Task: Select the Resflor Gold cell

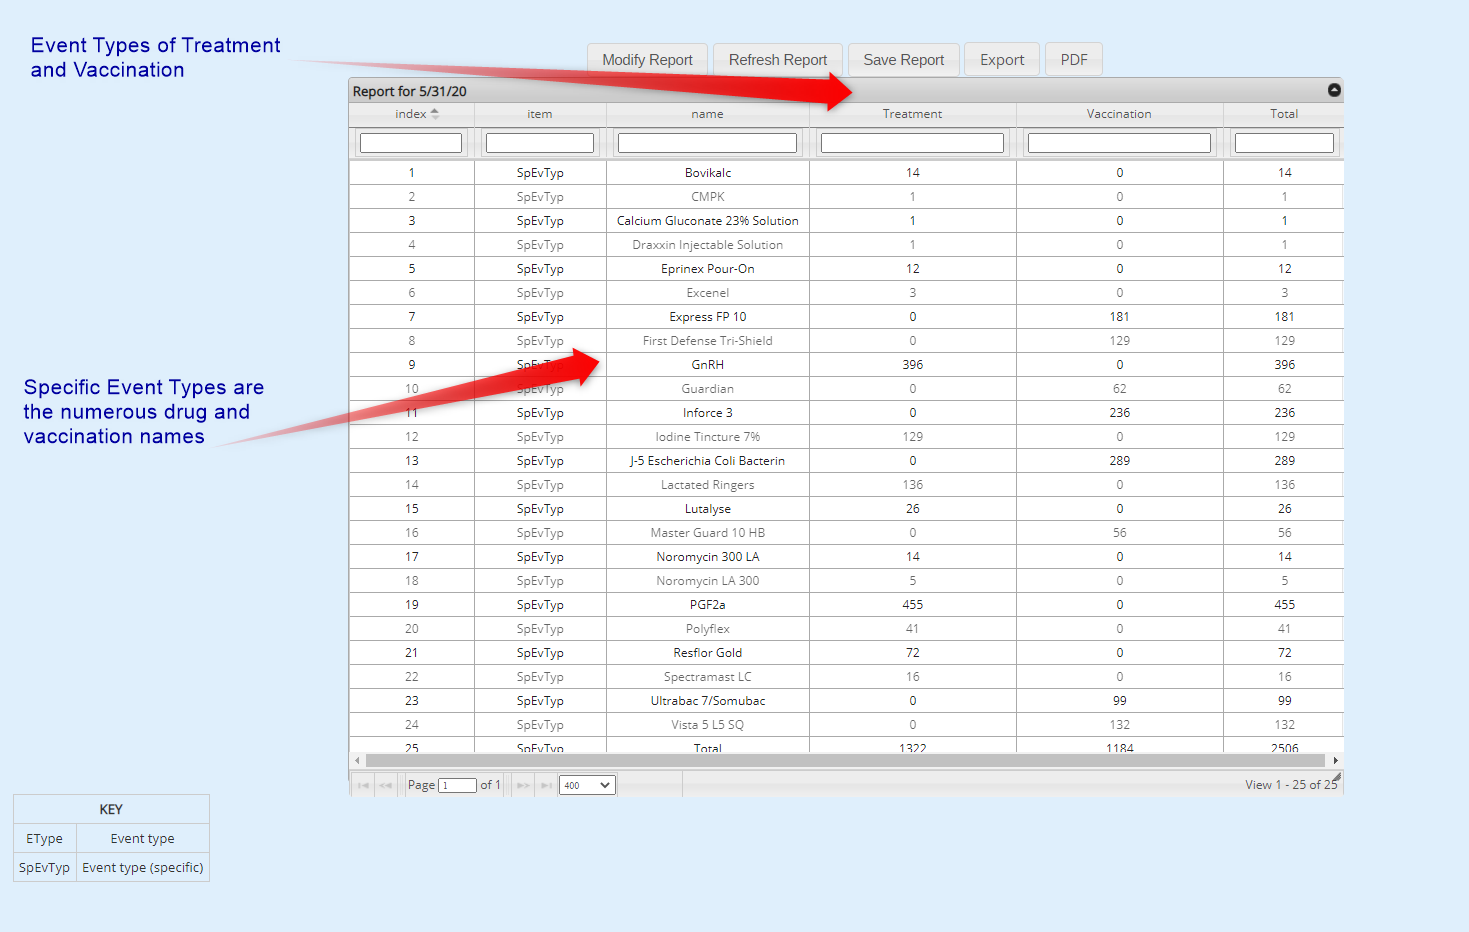Action: 708,653
